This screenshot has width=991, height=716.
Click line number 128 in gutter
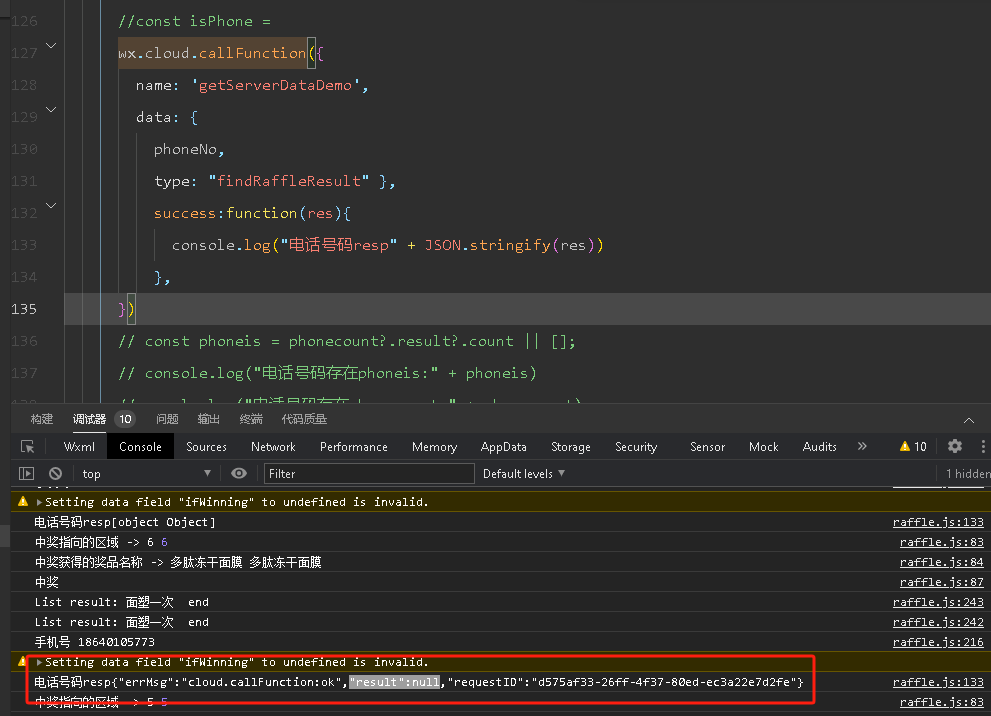24,85
